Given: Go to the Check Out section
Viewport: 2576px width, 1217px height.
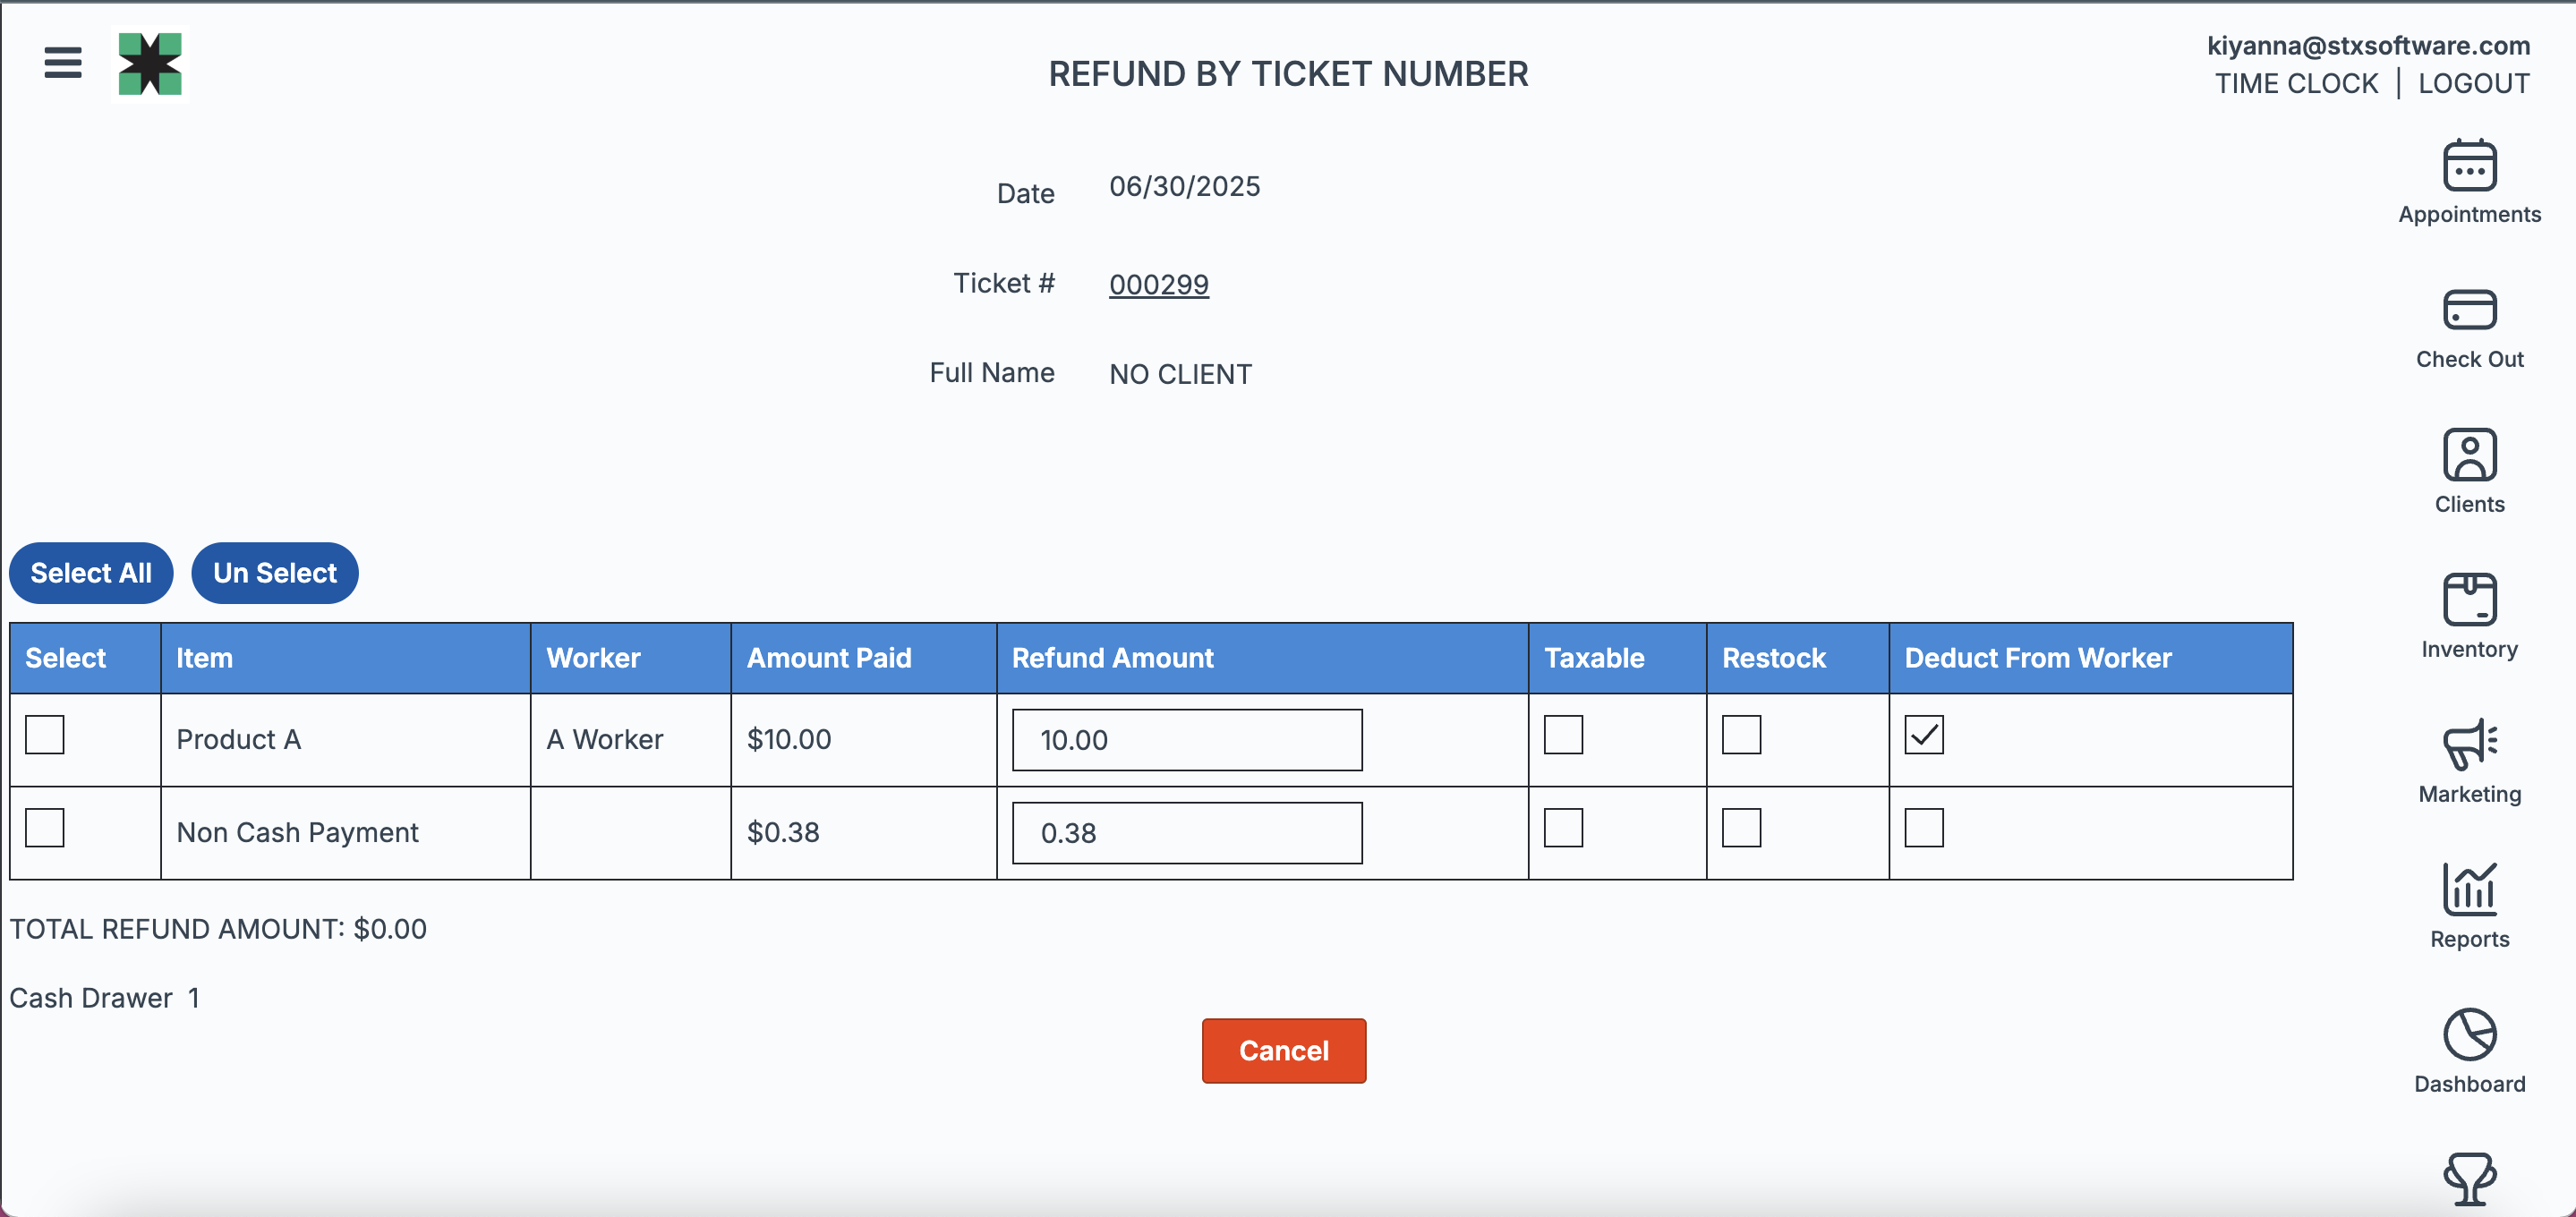Looking at the screenshot, I should pyautogui.click(x=2469, y=329).
